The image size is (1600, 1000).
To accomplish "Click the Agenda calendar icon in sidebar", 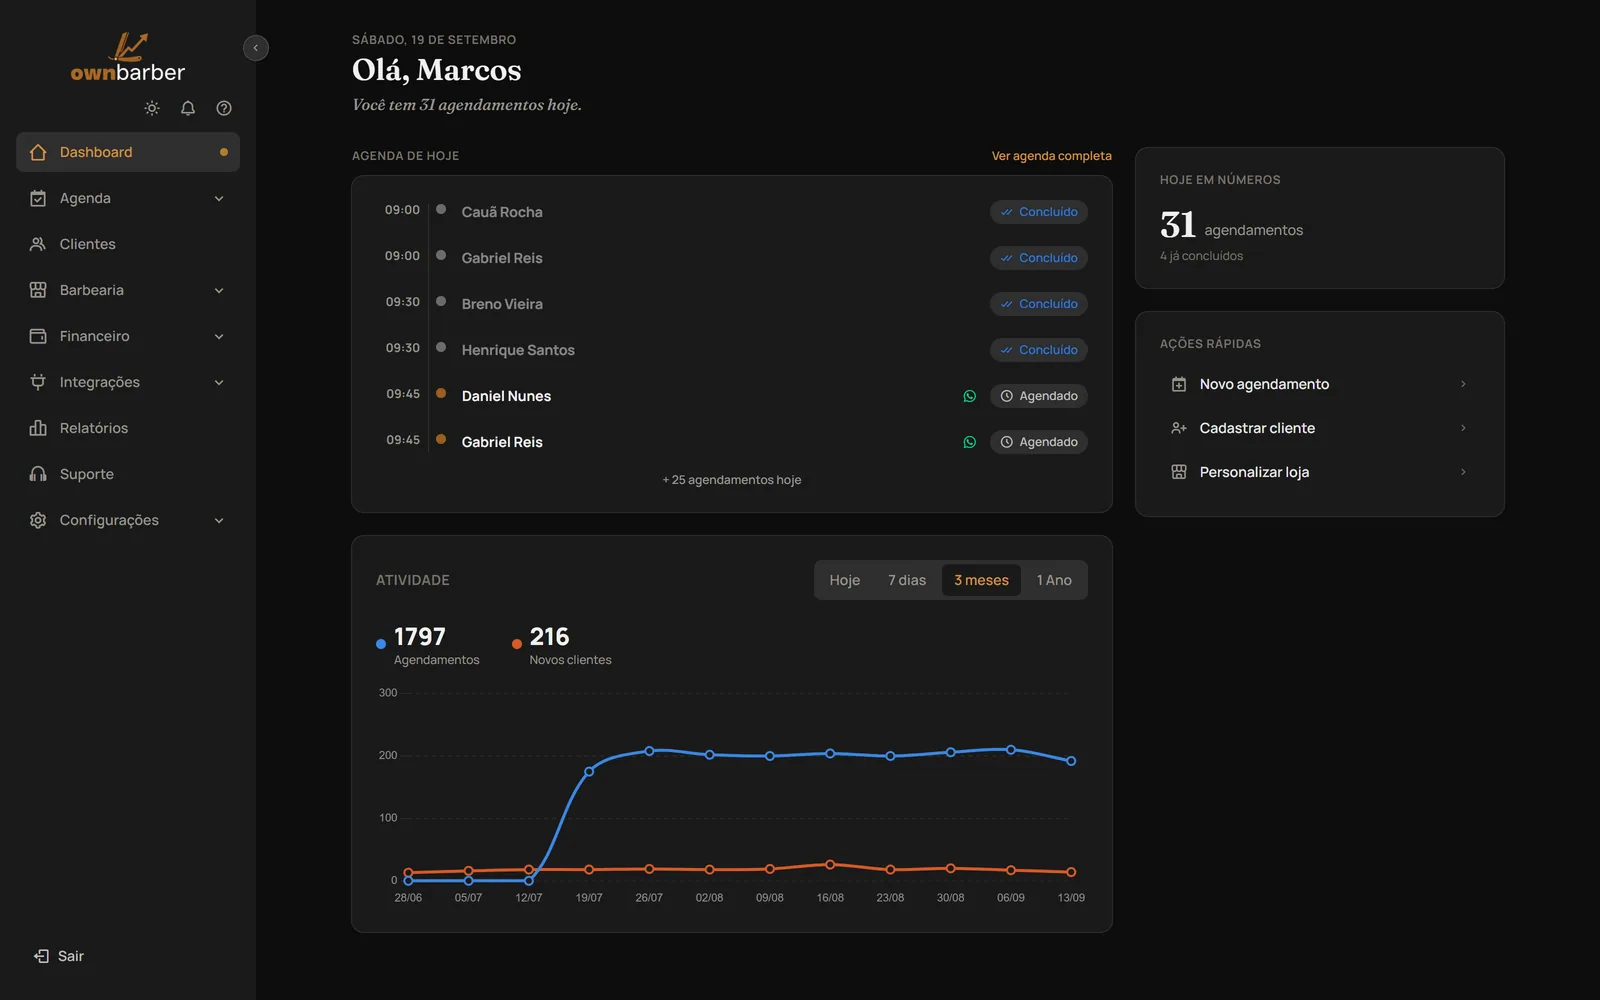I will (38, 198).
